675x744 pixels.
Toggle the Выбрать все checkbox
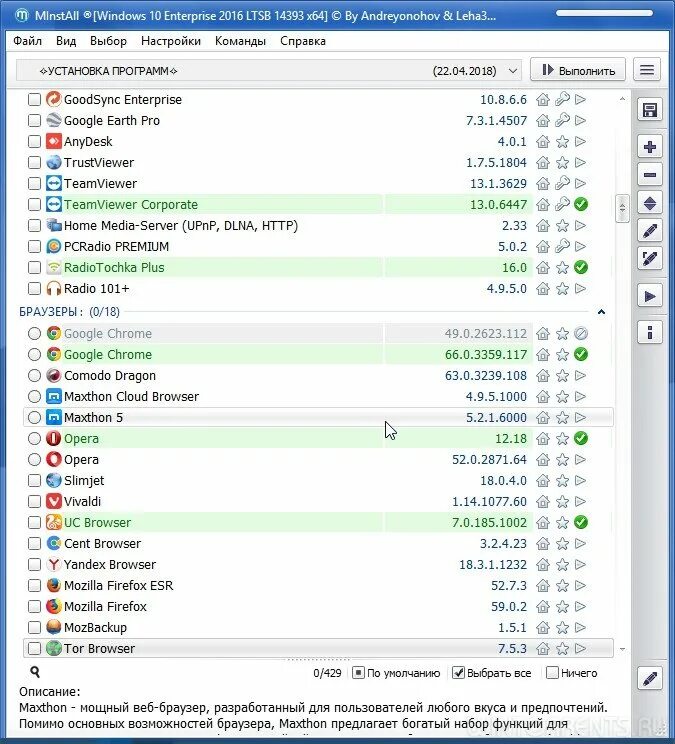point(458,672)
